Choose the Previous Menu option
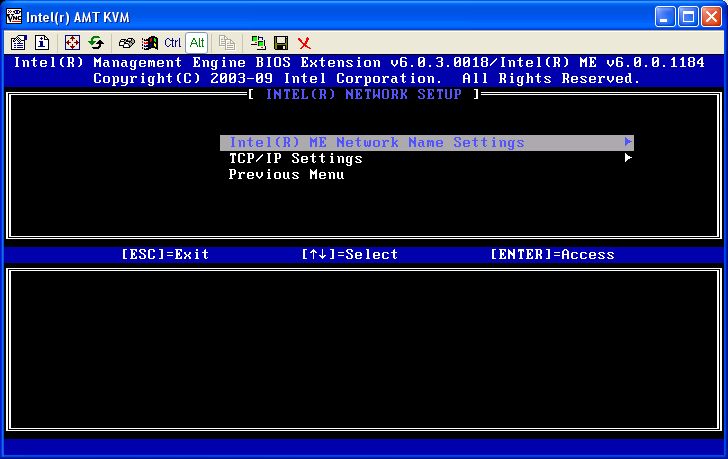The height and width of the screenshot is (459, 728). pyautogui.click(x=286, y=175)
